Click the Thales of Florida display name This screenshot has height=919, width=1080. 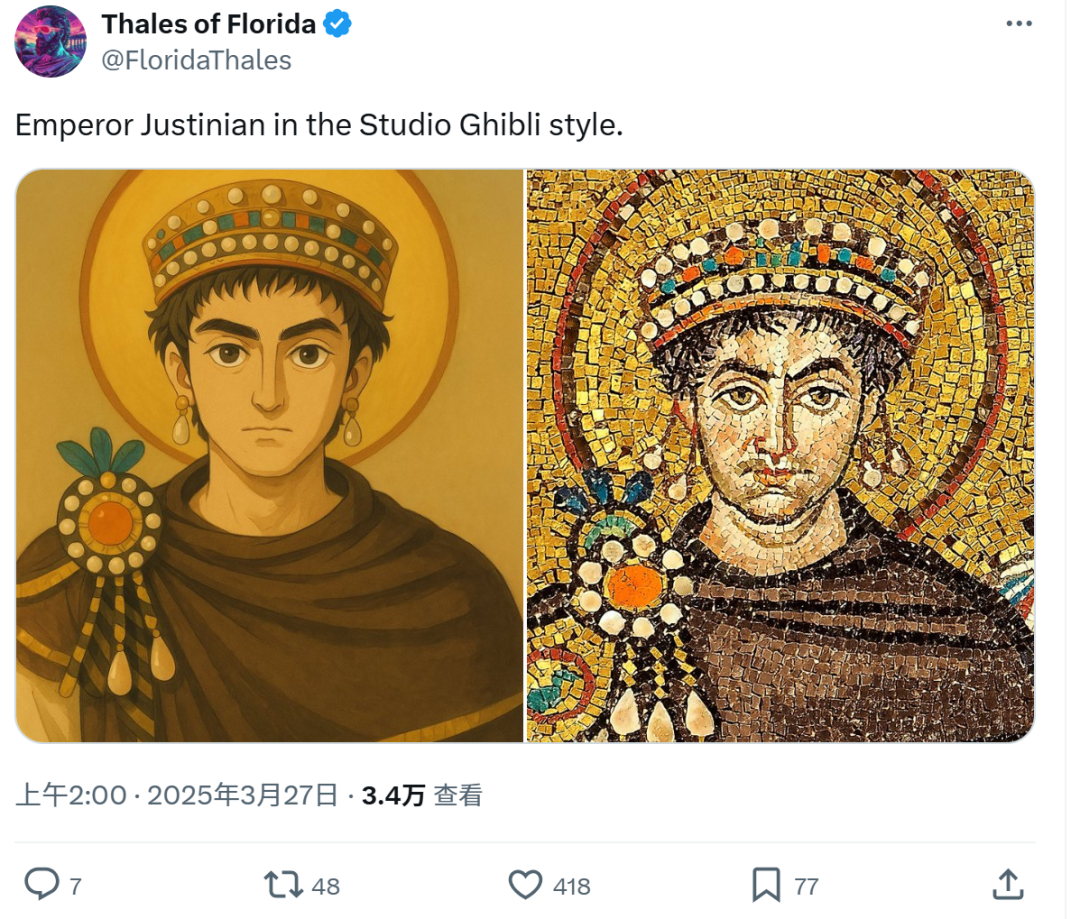(x=209, y=25)
